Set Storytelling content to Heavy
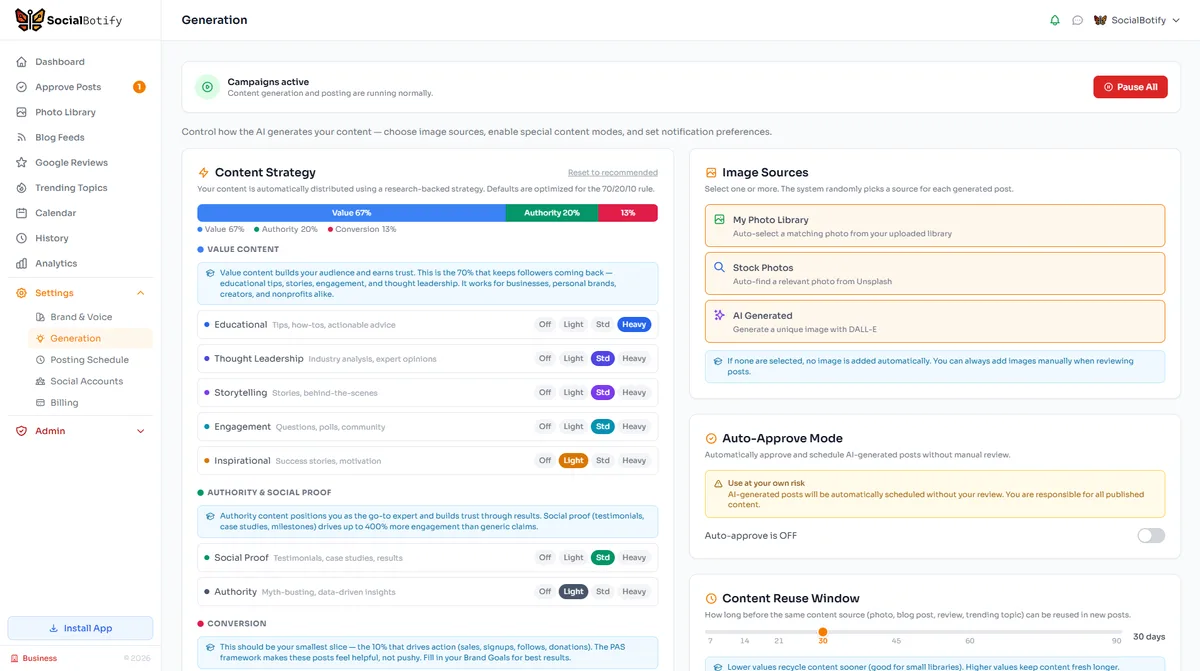1200x671 pixels. 634,392
